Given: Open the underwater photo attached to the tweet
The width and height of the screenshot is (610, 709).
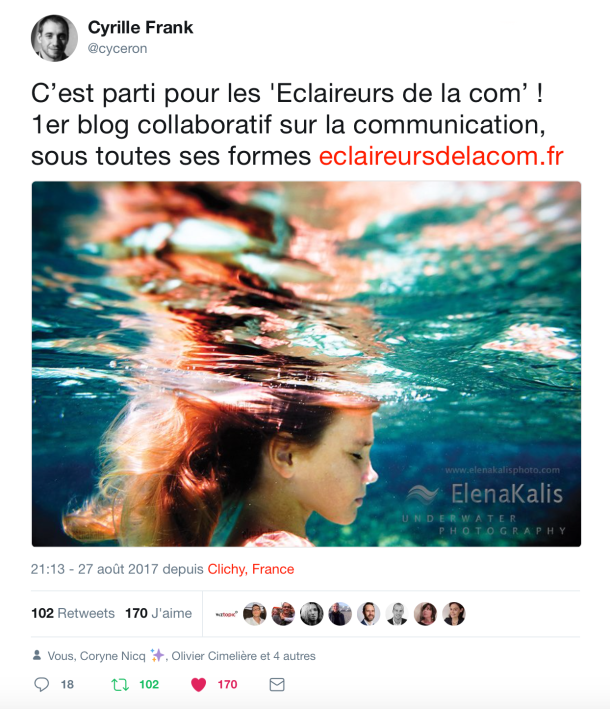Looking at the screenshot, I should (x=306, y=364).
